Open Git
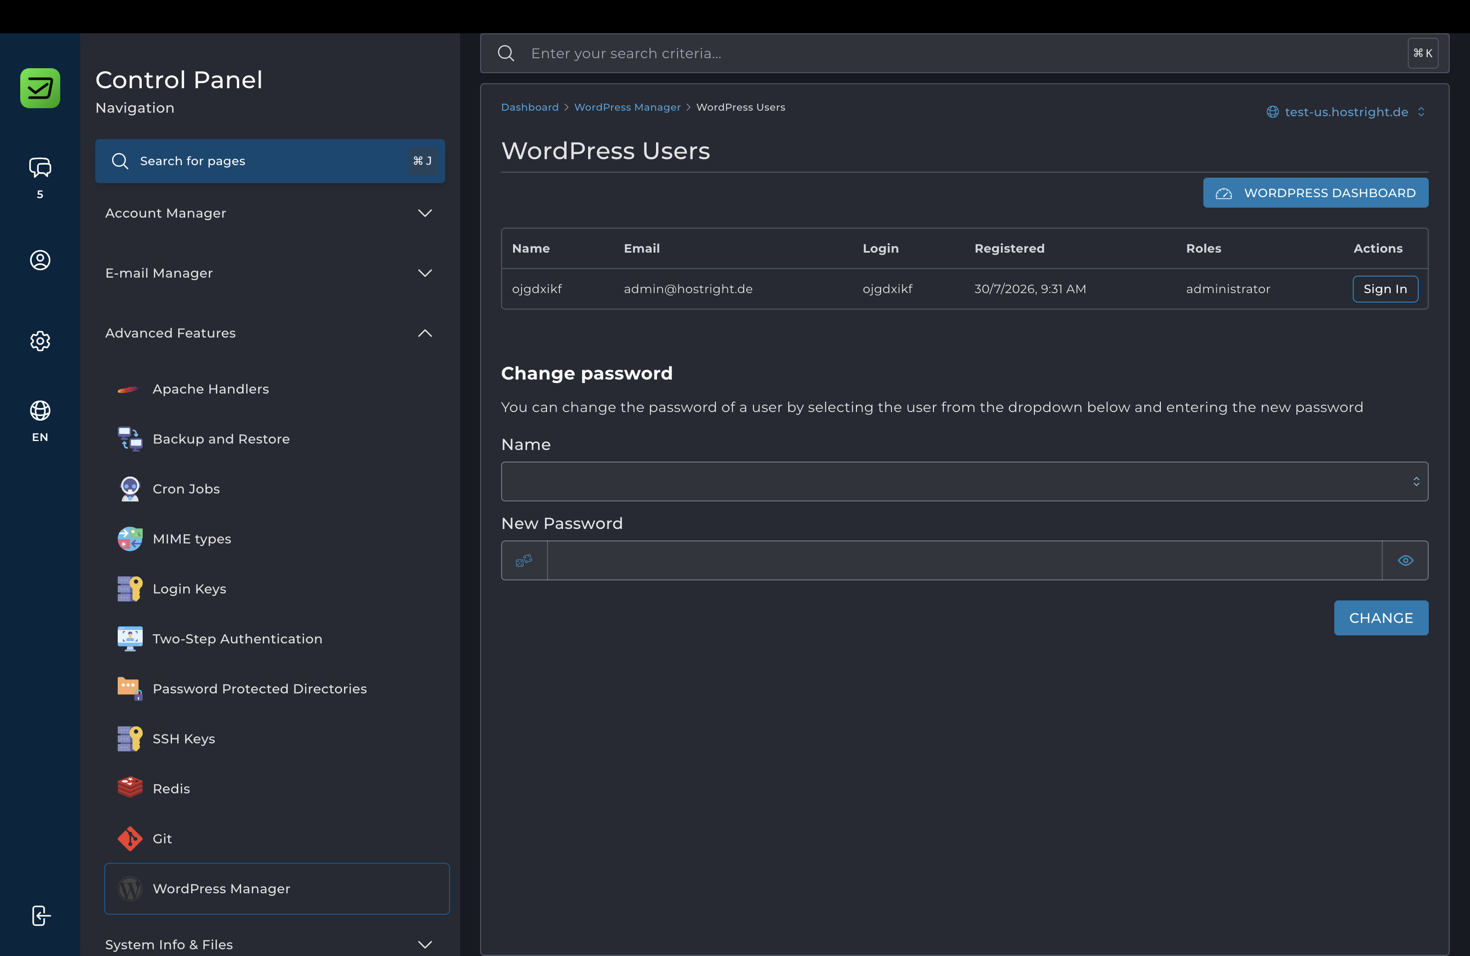This screenshot has height=956, width=1470. 162,839
